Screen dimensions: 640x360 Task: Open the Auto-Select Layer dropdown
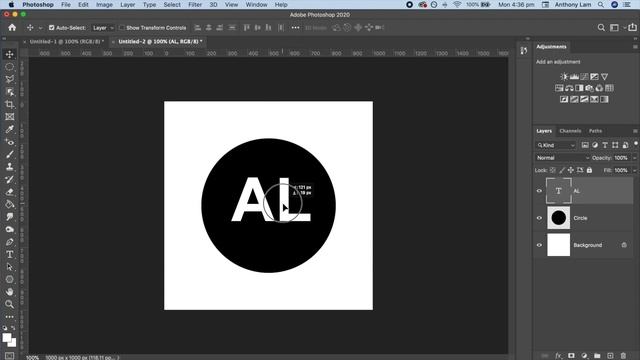tap(102, 28)
